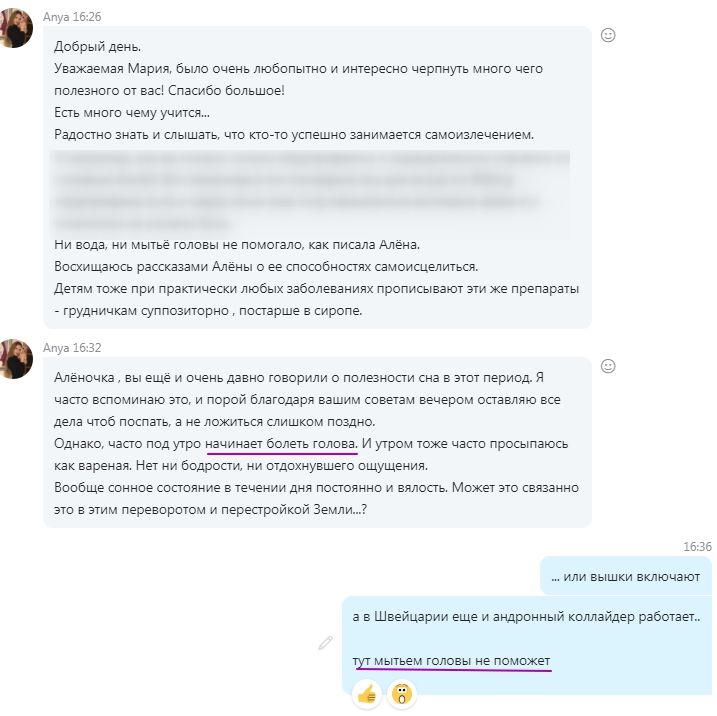Viewport: 717px width, 716px height.
Task: Click the 16:36 timestamp of outgoing message
Action: click(697, 547)
